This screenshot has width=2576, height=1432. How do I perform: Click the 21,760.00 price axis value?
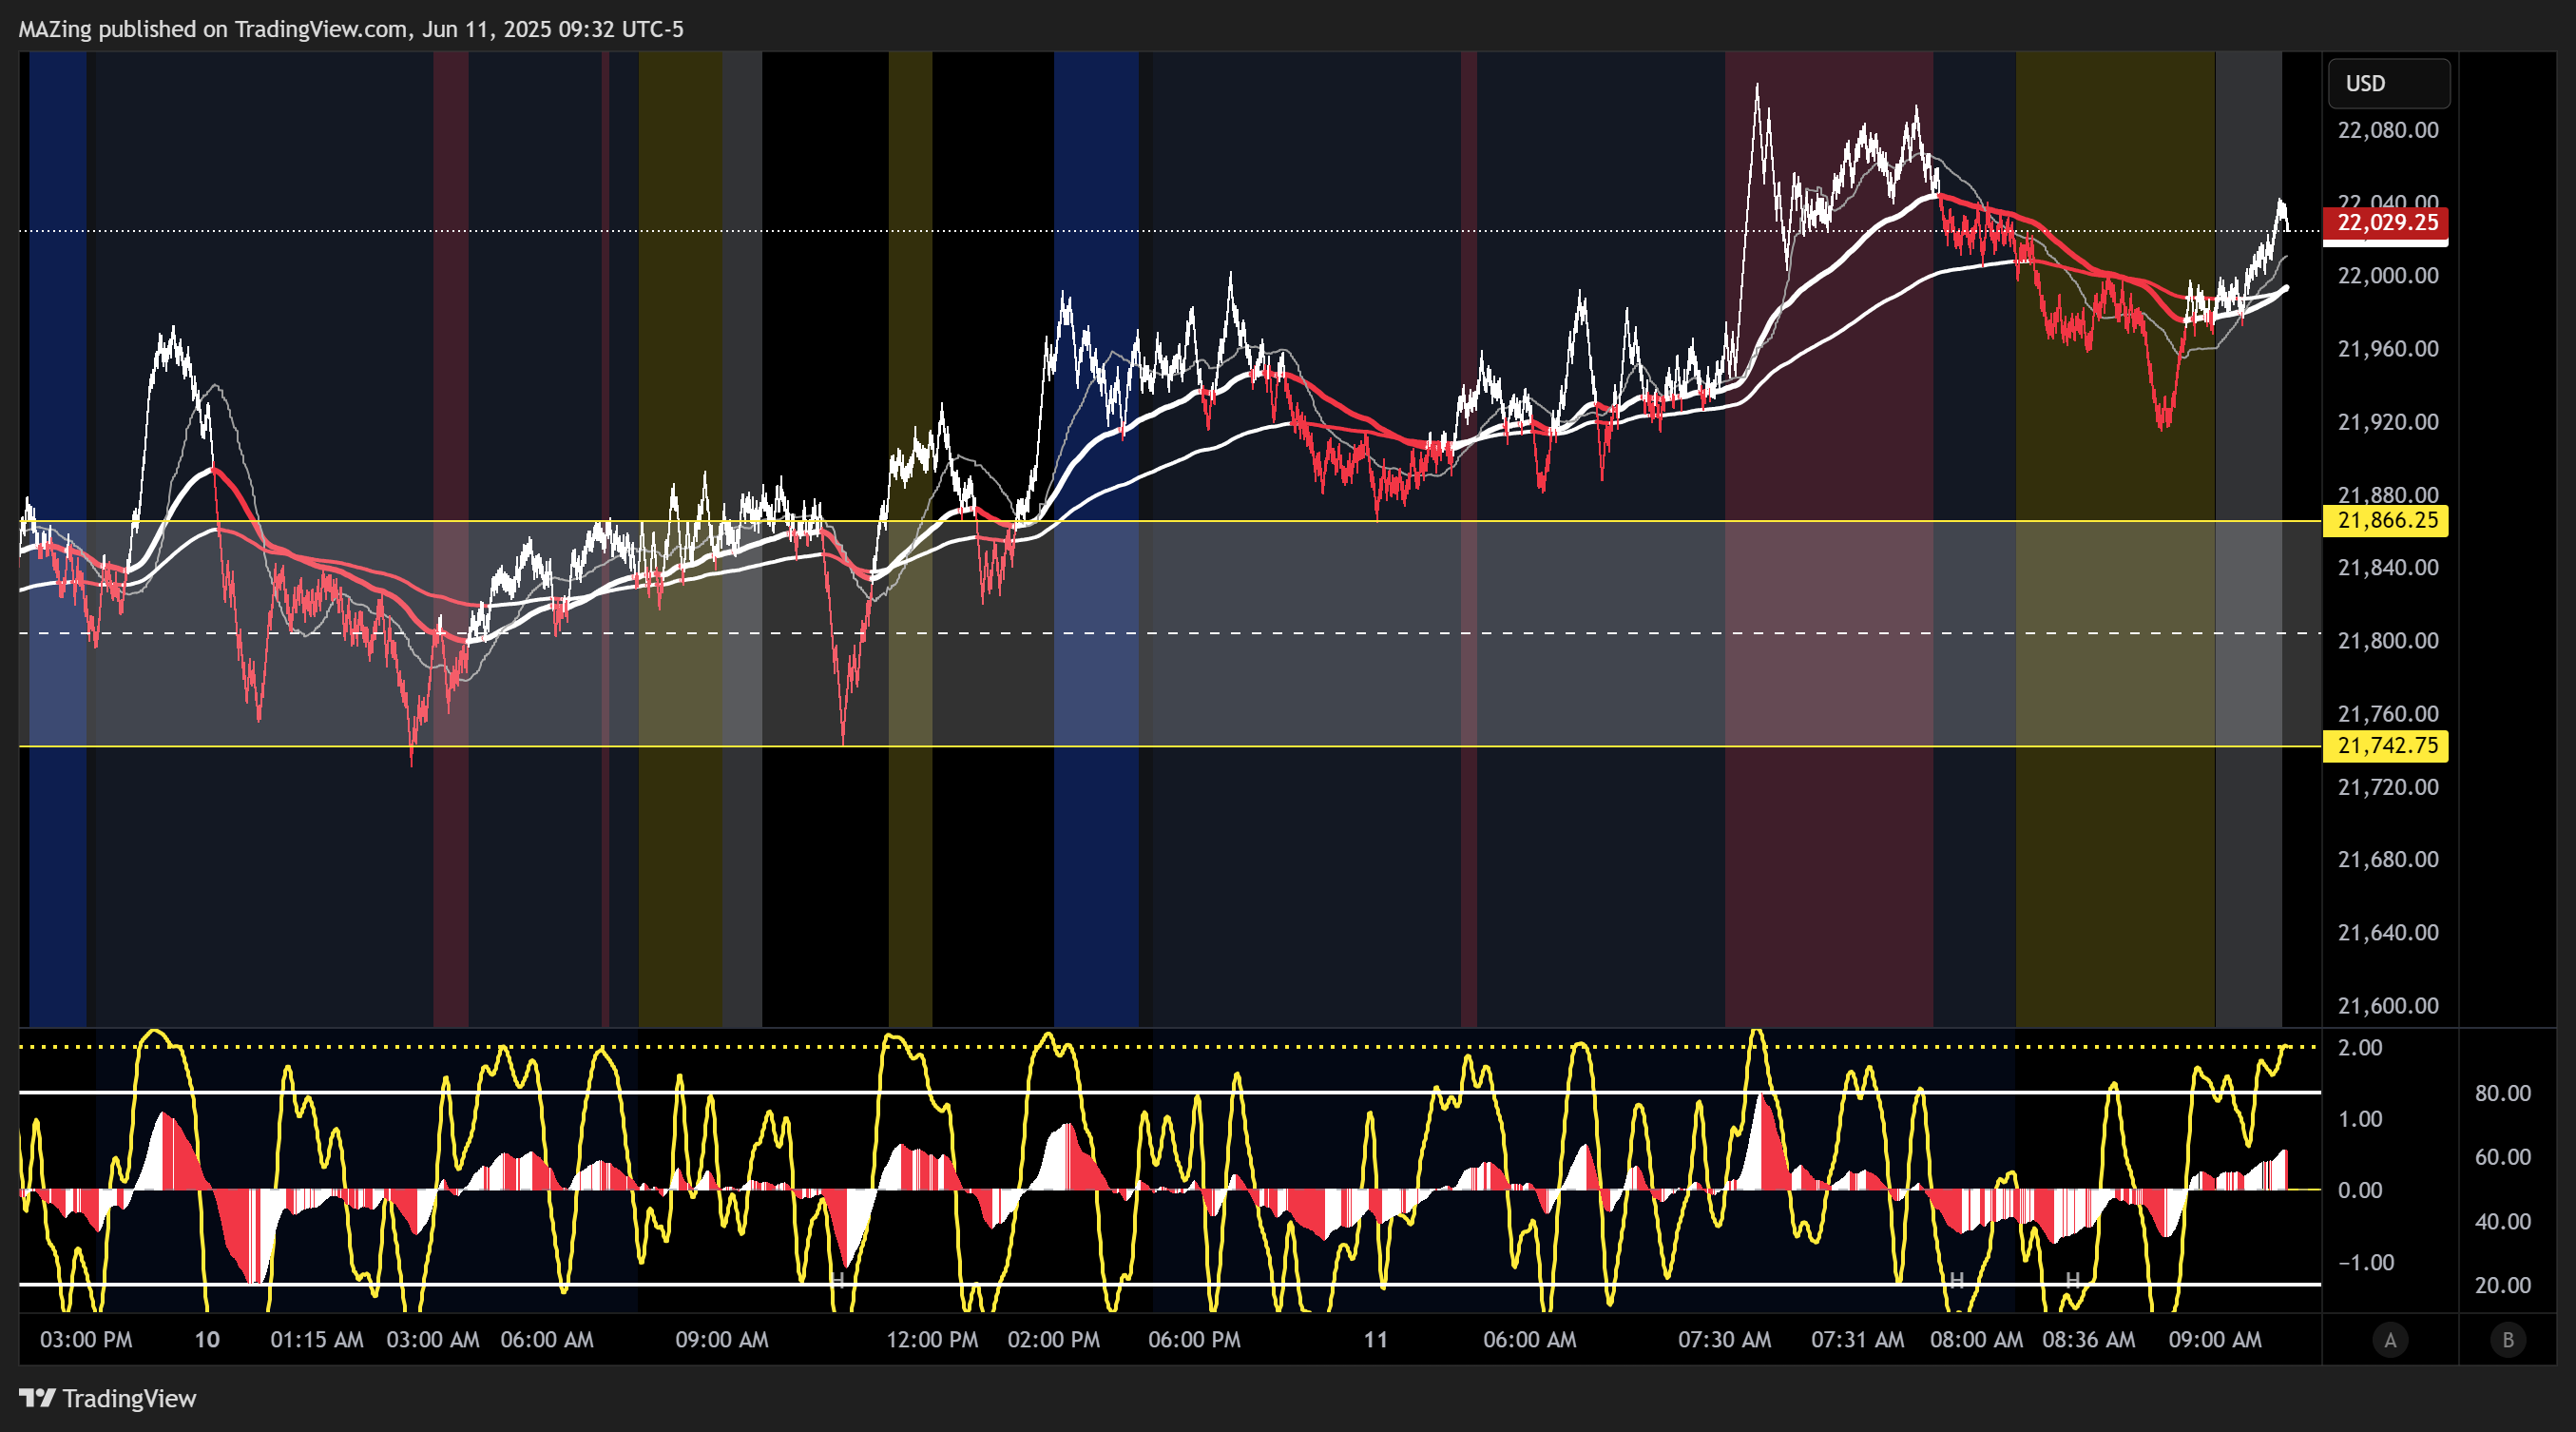pos(2388,714)
